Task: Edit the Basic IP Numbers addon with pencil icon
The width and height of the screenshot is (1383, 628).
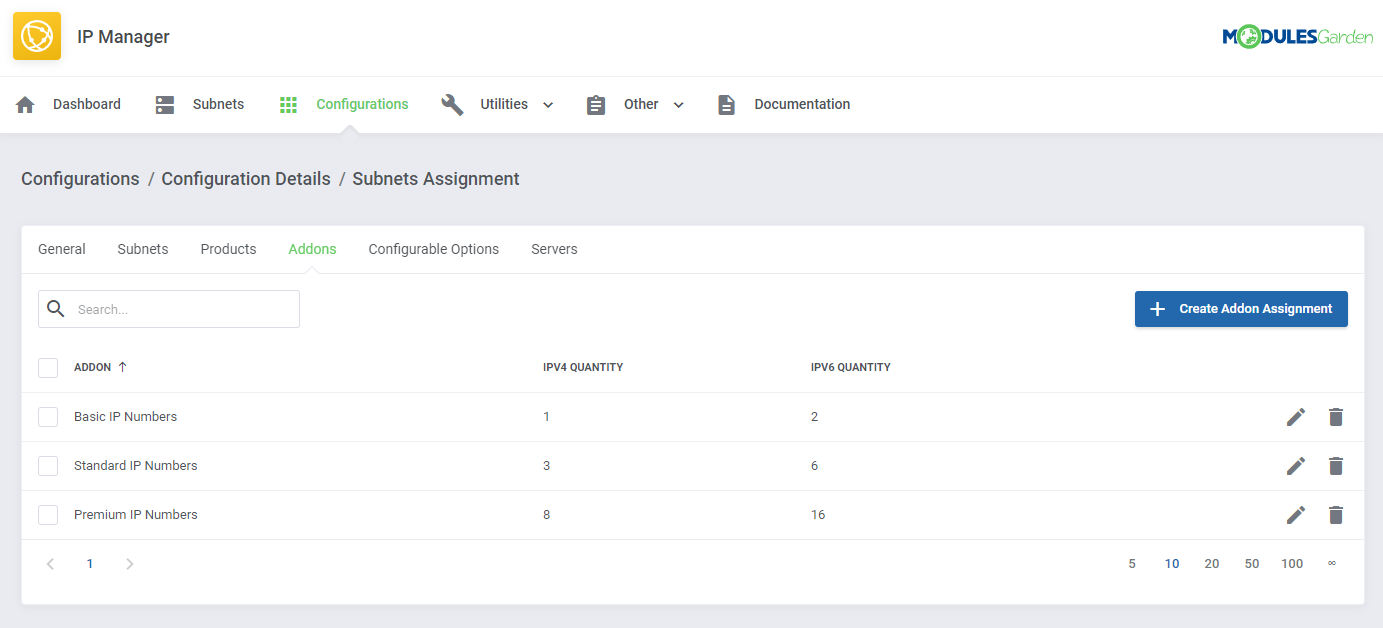Action: point(1295,417)
